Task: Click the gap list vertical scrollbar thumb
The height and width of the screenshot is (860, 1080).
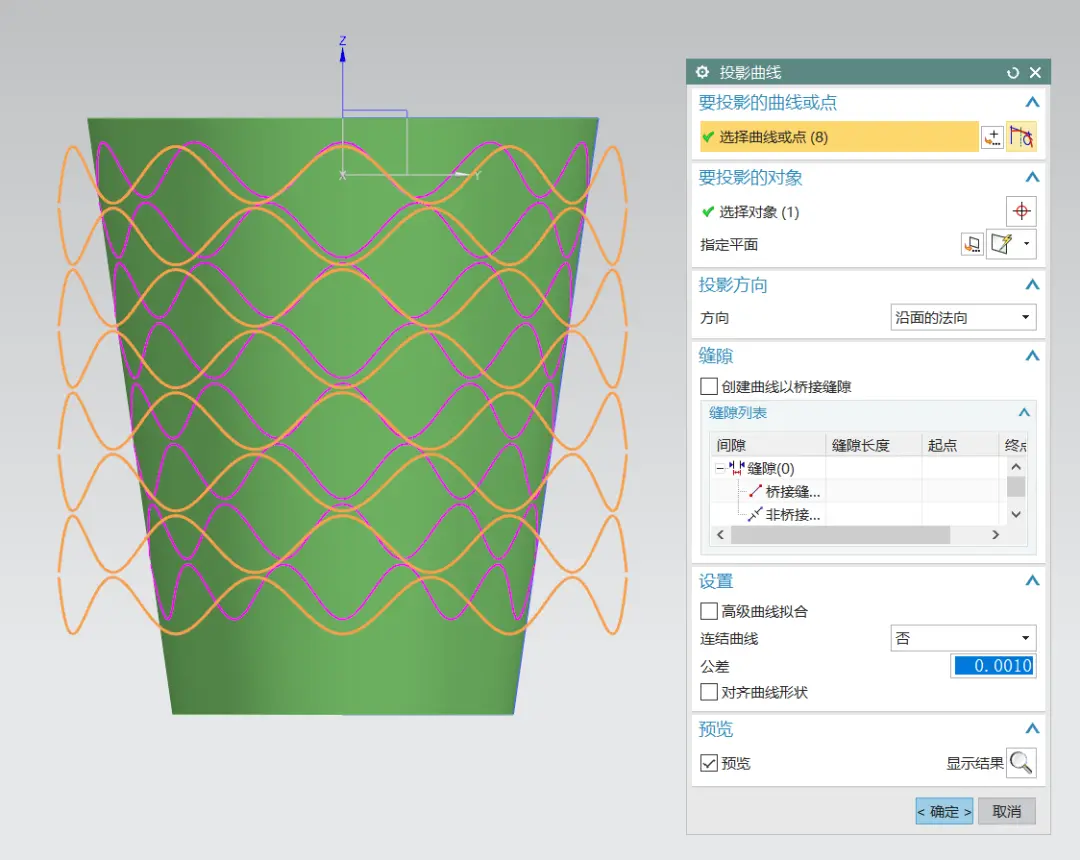Action: tap(1015, 486)
